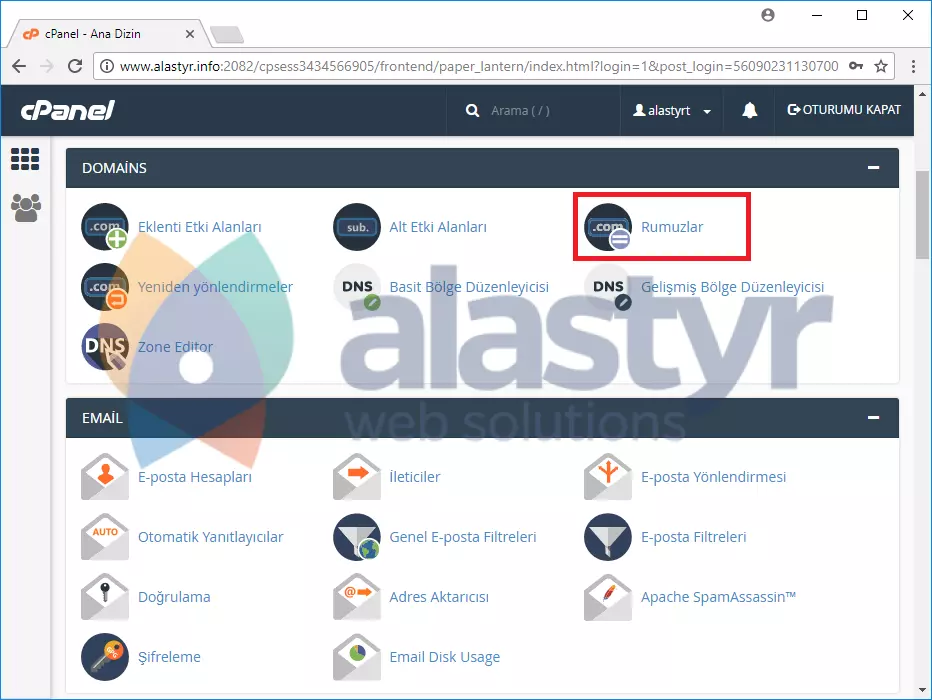
Task: Open the Rumuzlar icon
Action: (607, 227)
